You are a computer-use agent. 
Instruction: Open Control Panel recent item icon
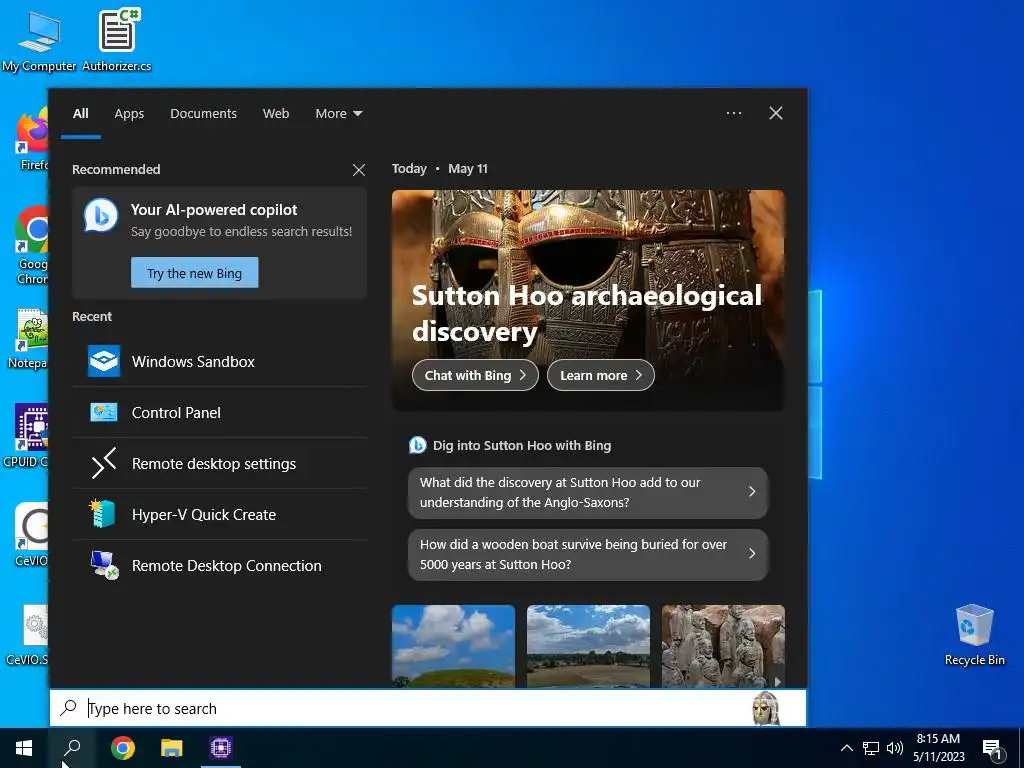pyautogui.click(x=104, y=412)
